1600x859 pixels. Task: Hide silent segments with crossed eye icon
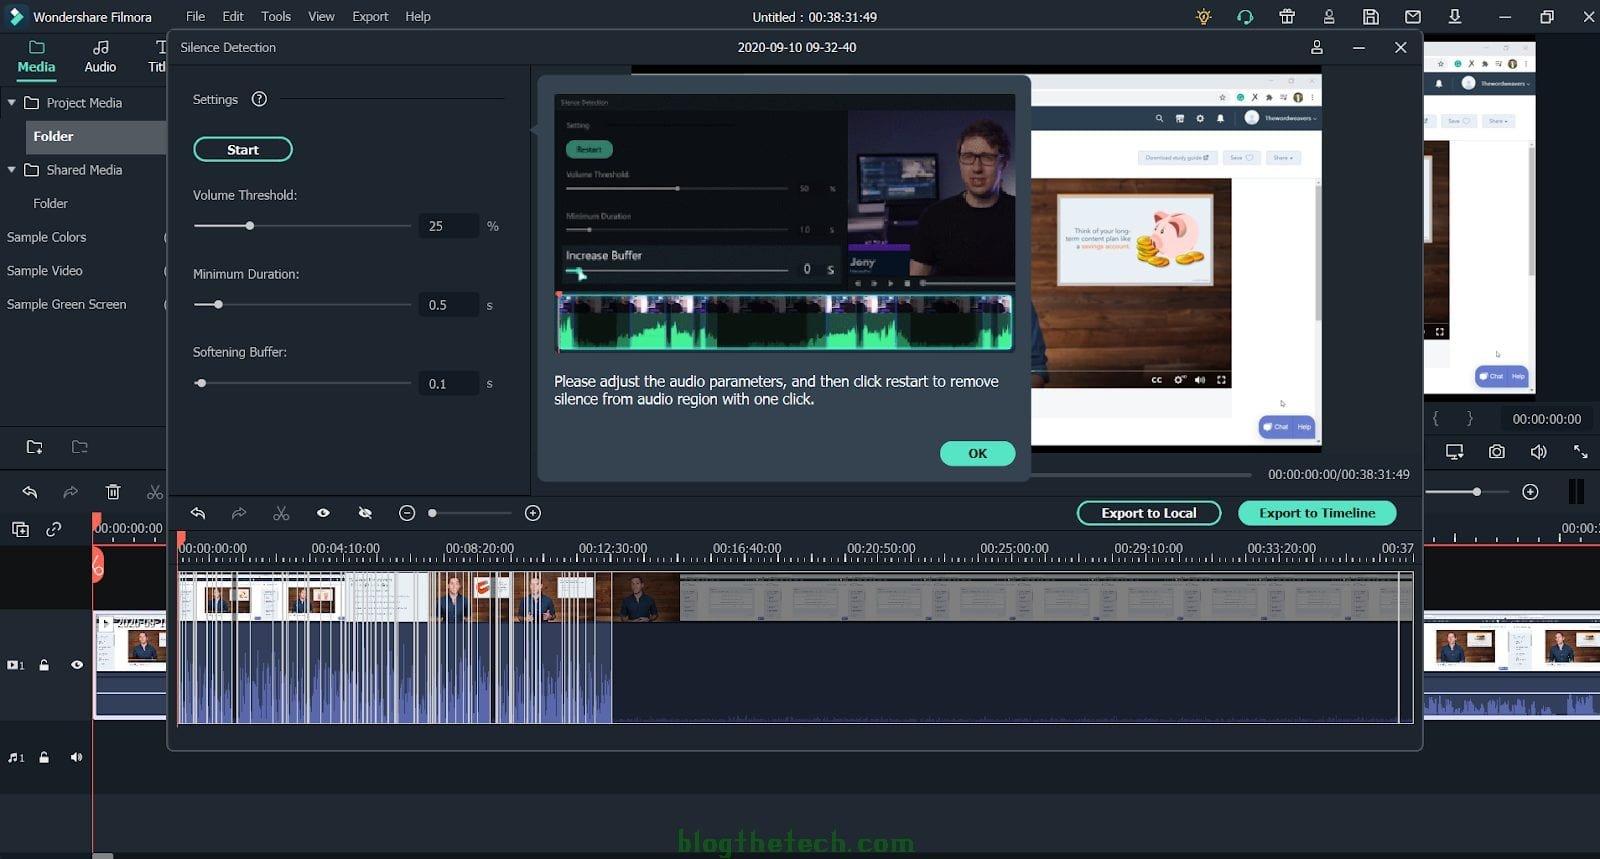coord(365,513)
